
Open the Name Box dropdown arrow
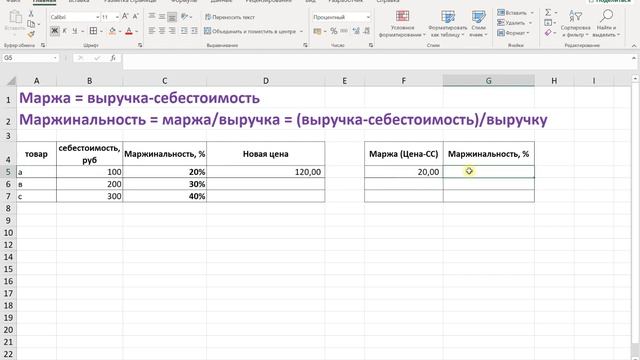[x=55, y=58]
